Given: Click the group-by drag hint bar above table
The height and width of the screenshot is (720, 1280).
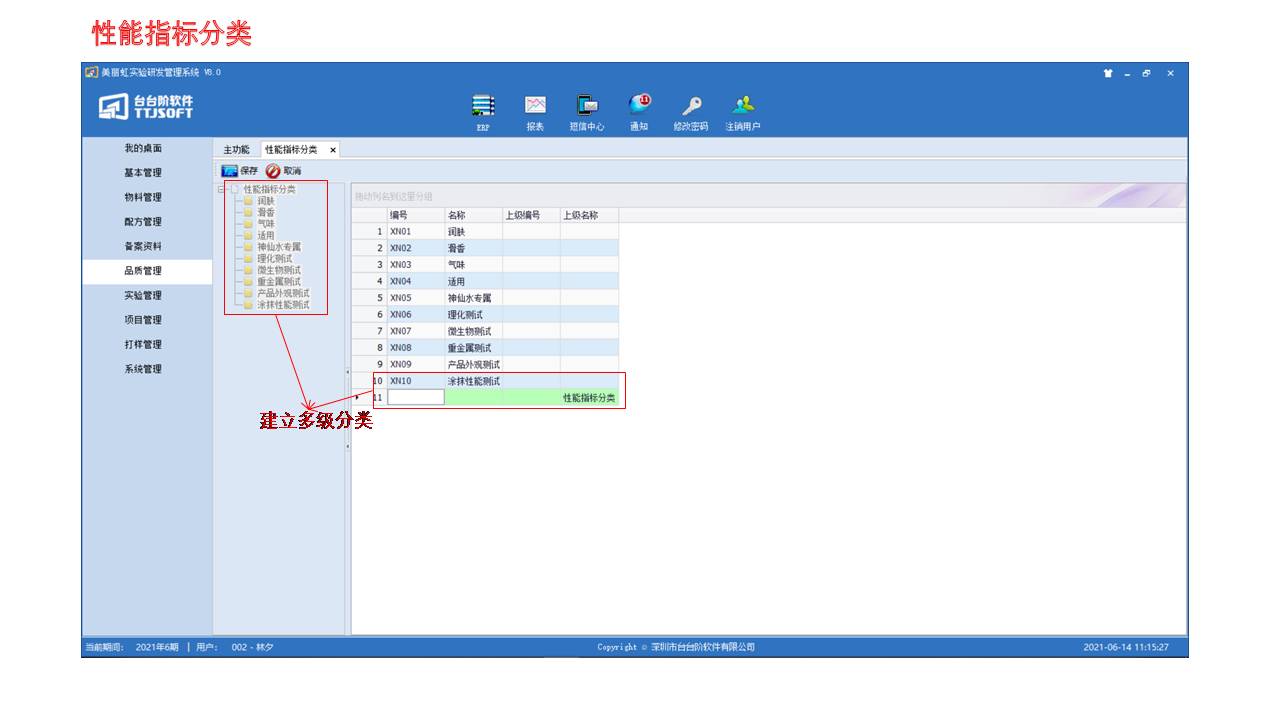Looking at the screenshot, I should coord(768,196).
